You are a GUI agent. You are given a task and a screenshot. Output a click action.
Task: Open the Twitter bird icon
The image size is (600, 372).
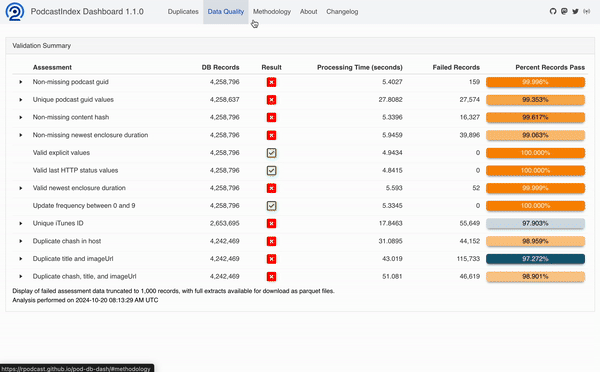click(x=575, y=11)
